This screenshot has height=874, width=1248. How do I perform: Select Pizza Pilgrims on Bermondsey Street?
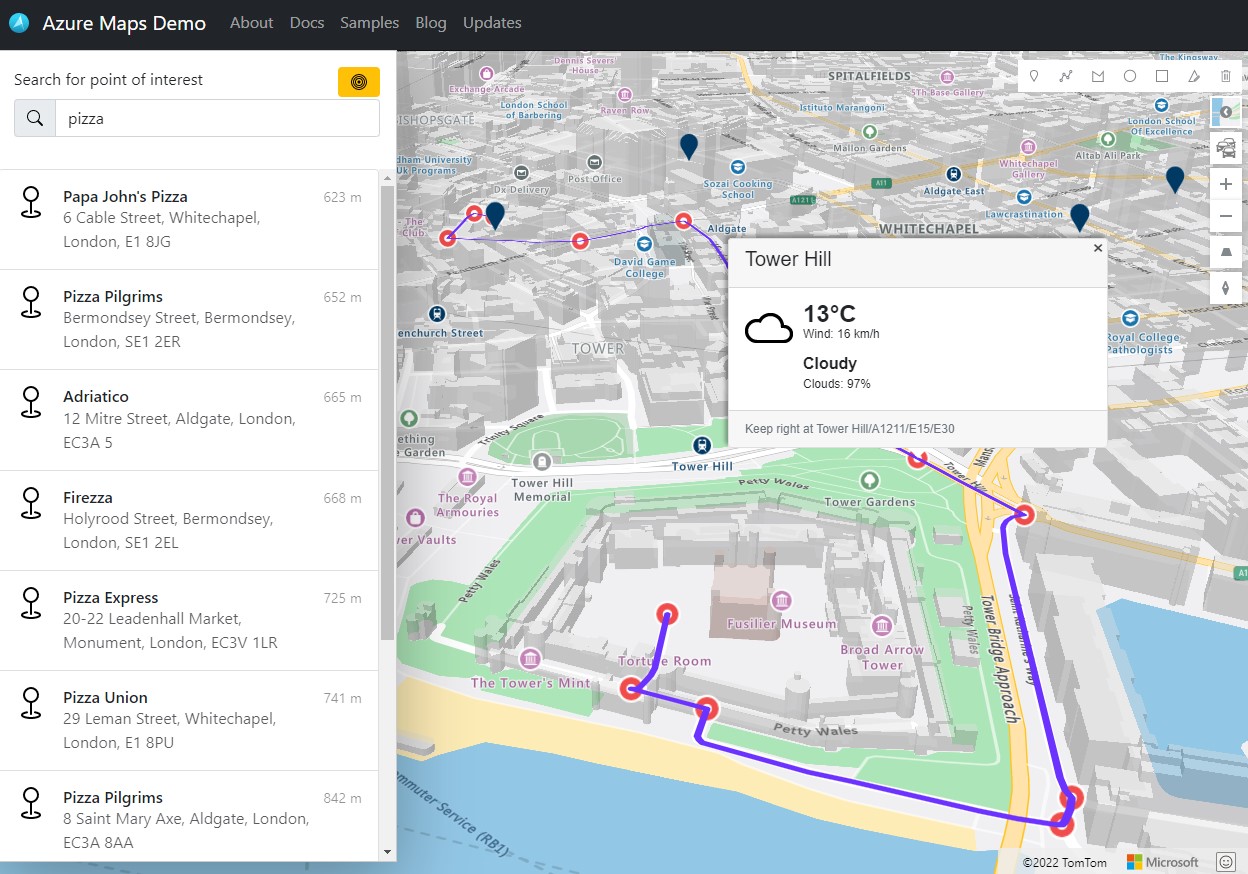point(189,319)
